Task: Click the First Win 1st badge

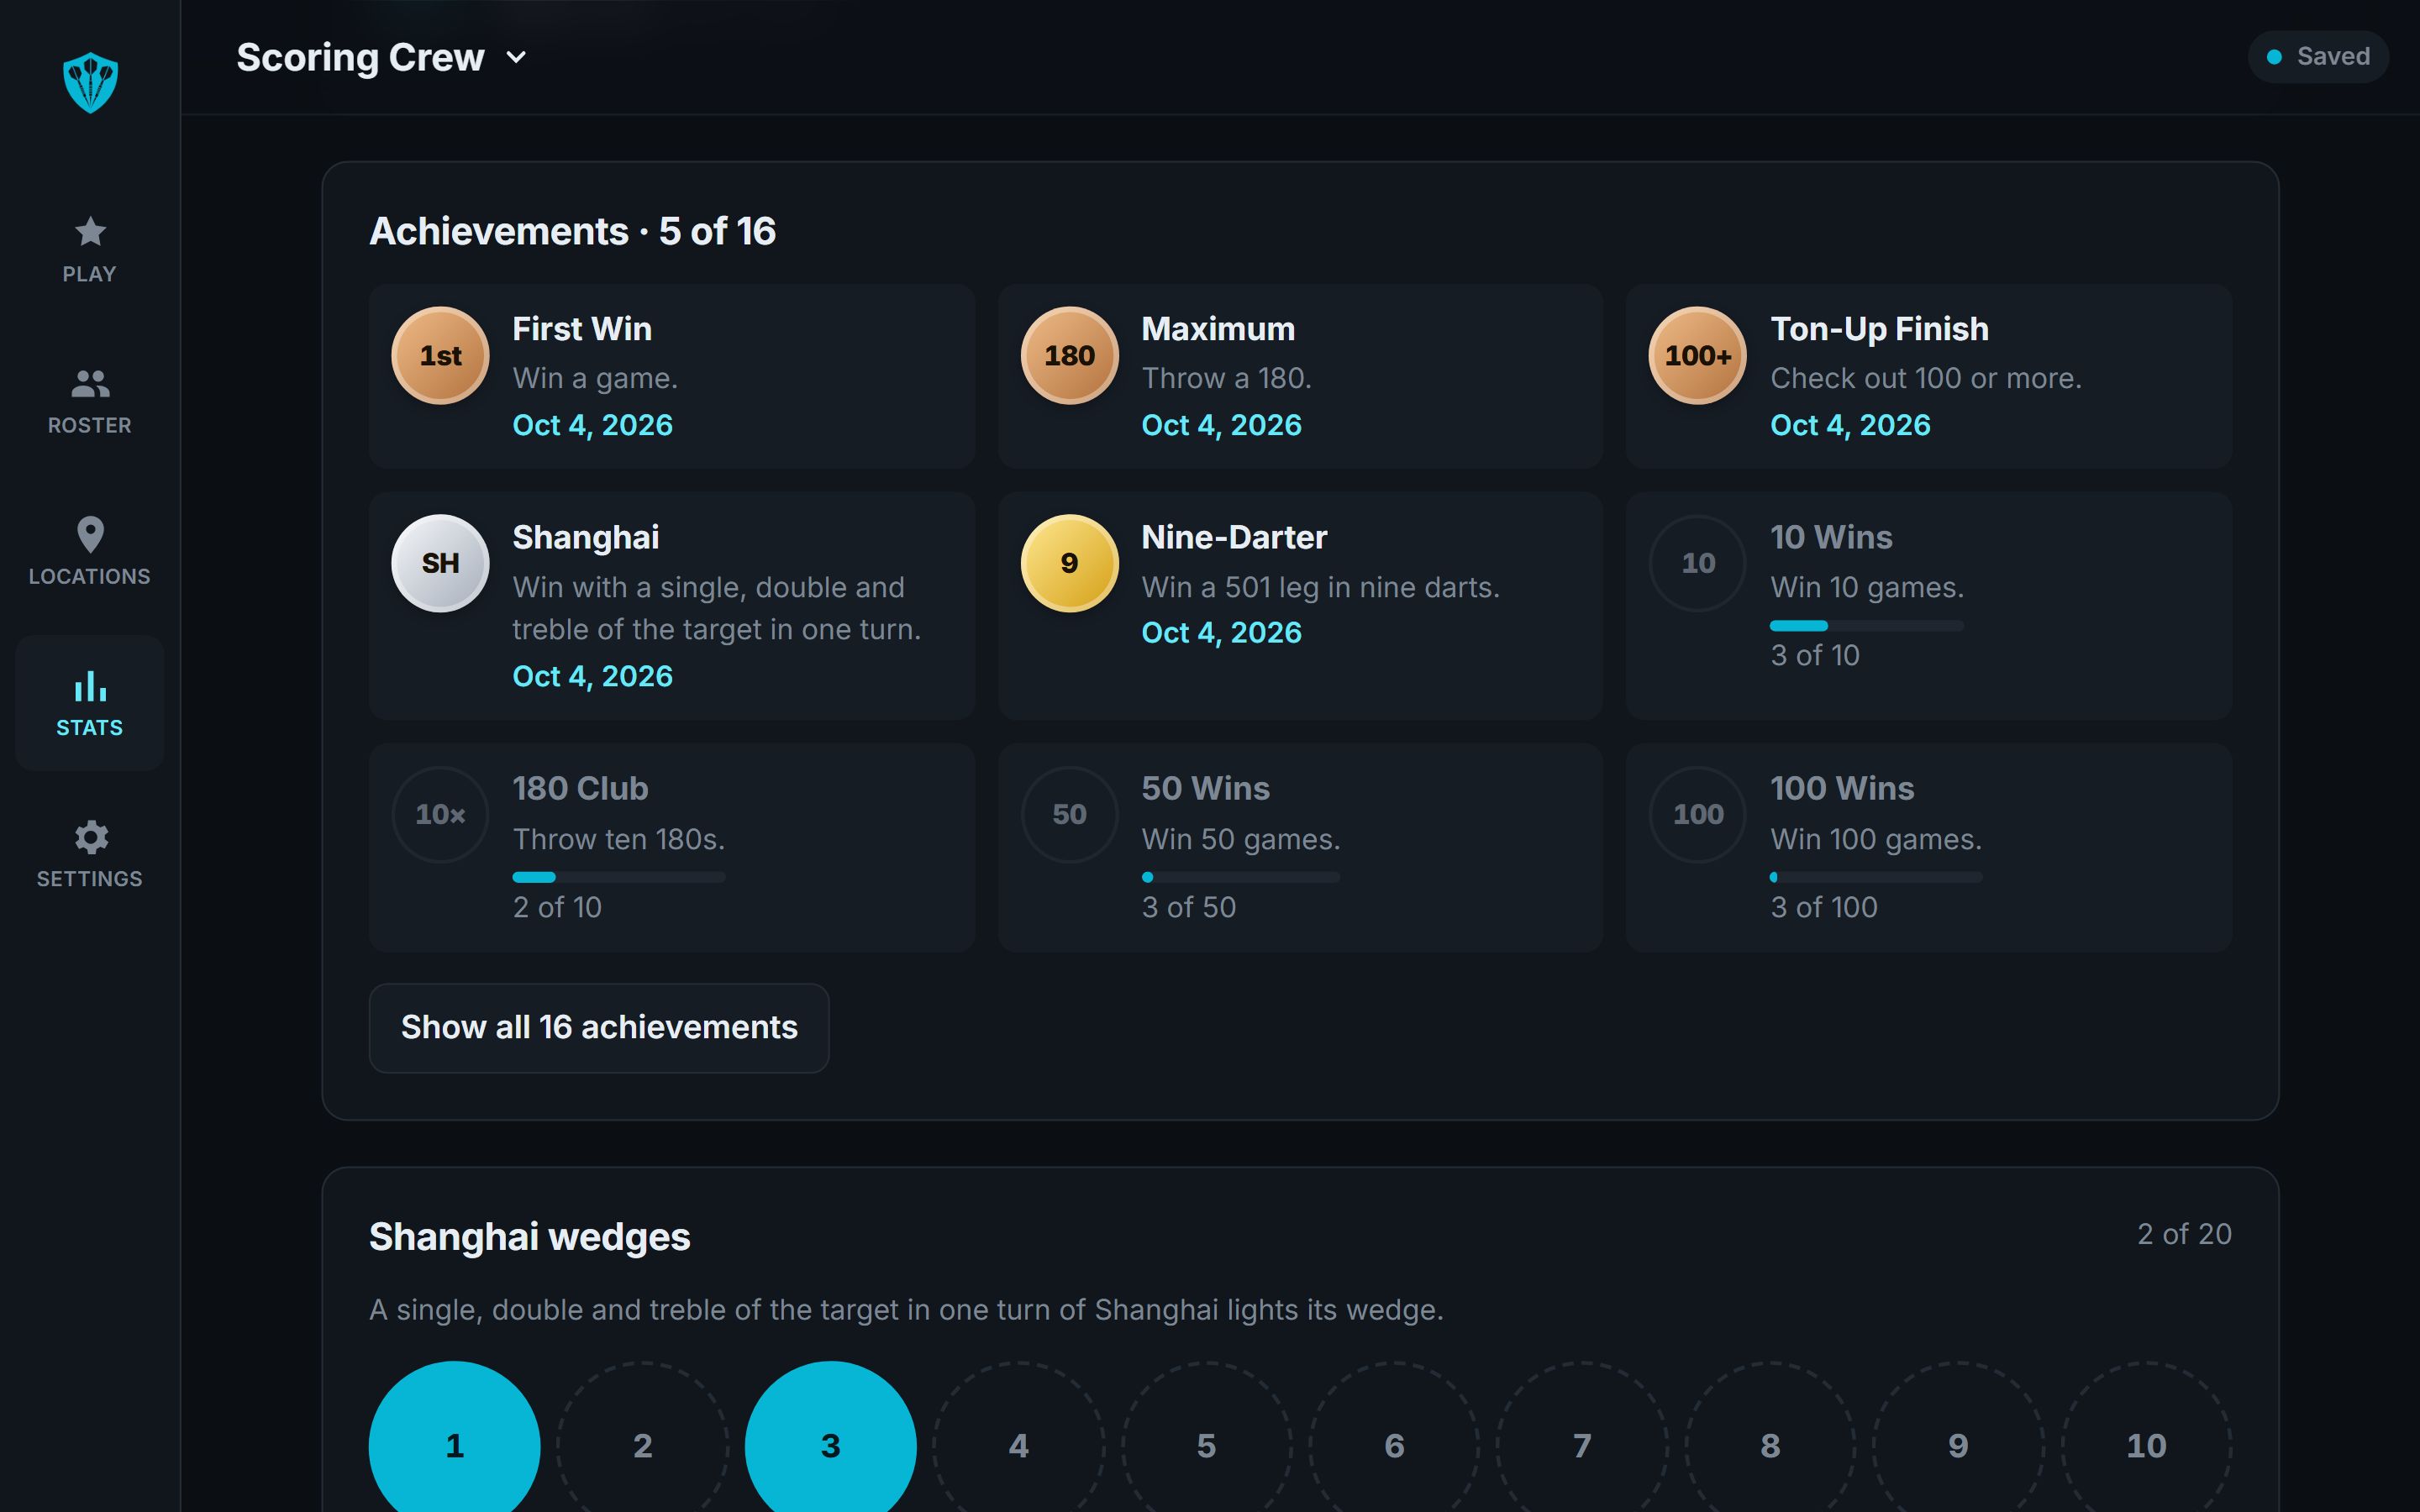Action: (x=440, y=355)
